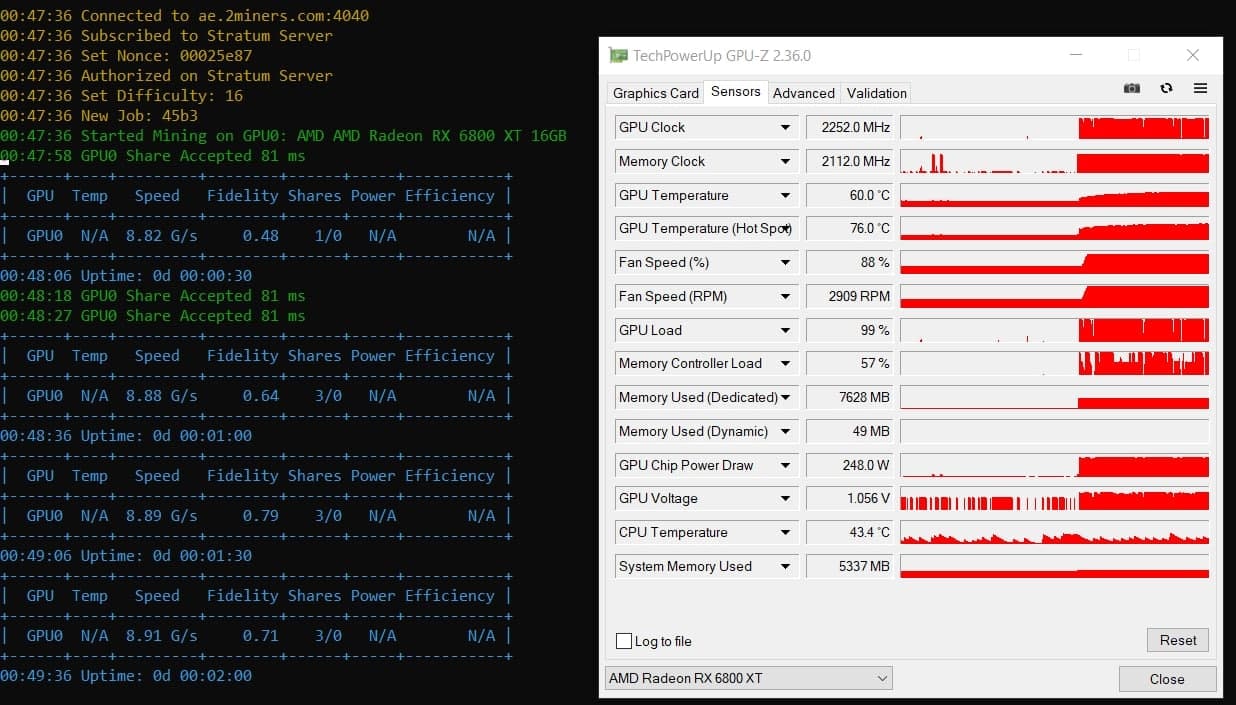Click the terminal speed value 8.82 G/s
The height and width of the screenshot is (705, 1236).
click(x=161, y=235)
